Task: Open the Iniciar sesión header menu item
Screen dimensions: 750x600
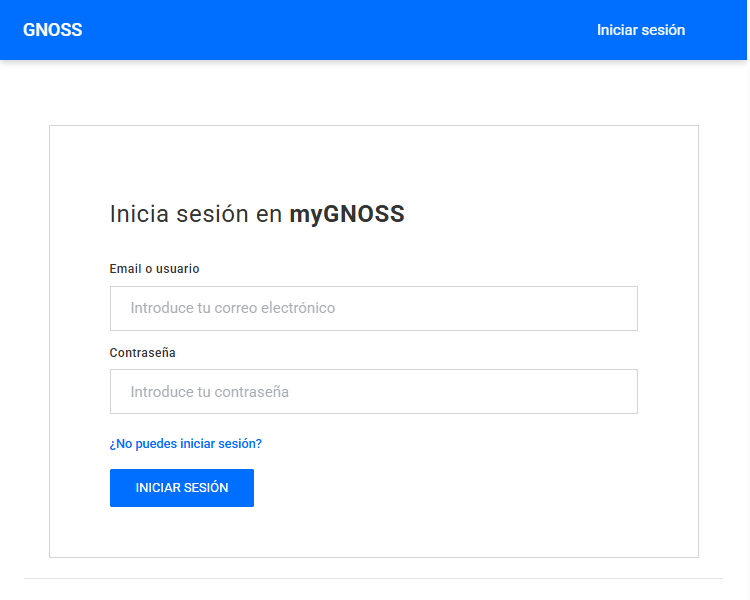Action: (x=640, y=30)
